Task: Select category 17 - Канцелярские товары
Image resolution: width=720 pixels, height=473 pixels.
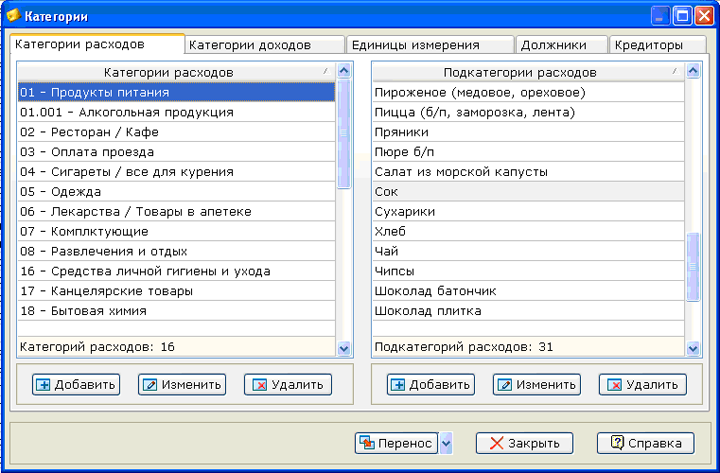Action: (x=176, y=291)
